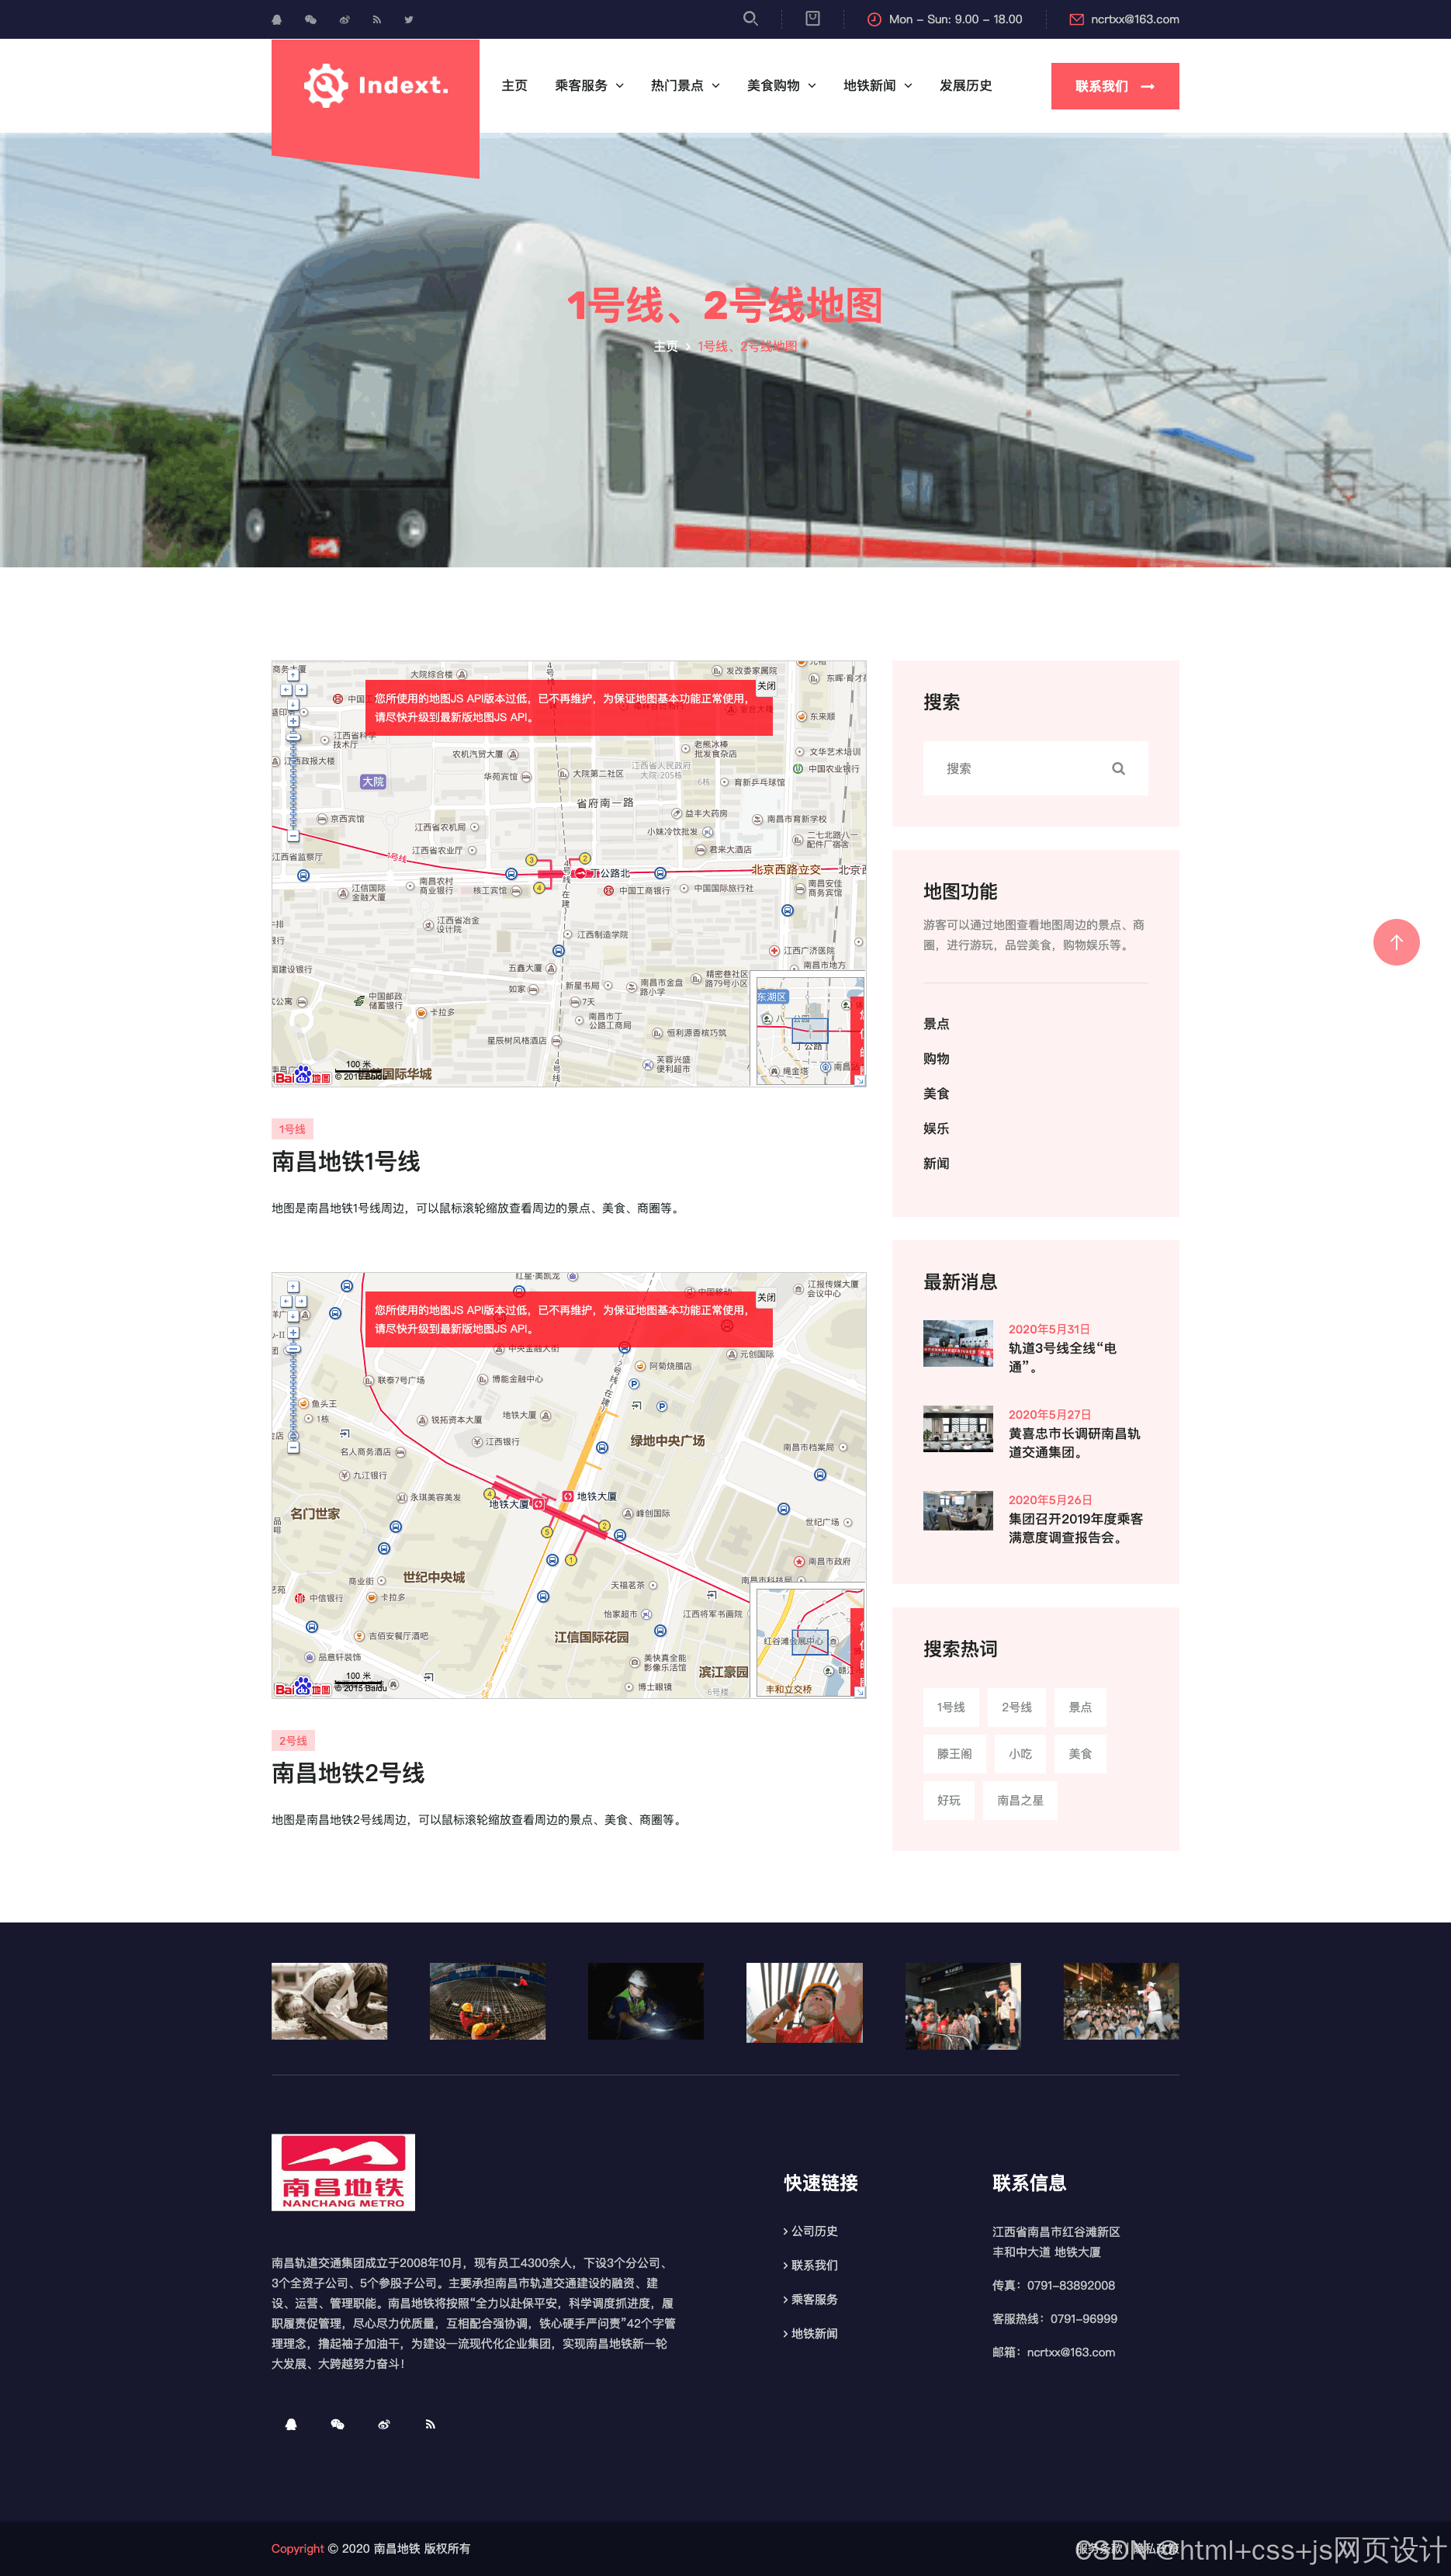Screen dimensions: 1451x2576
Task: Select 娱乐 in map functions list
Action: click(936, 1128)
